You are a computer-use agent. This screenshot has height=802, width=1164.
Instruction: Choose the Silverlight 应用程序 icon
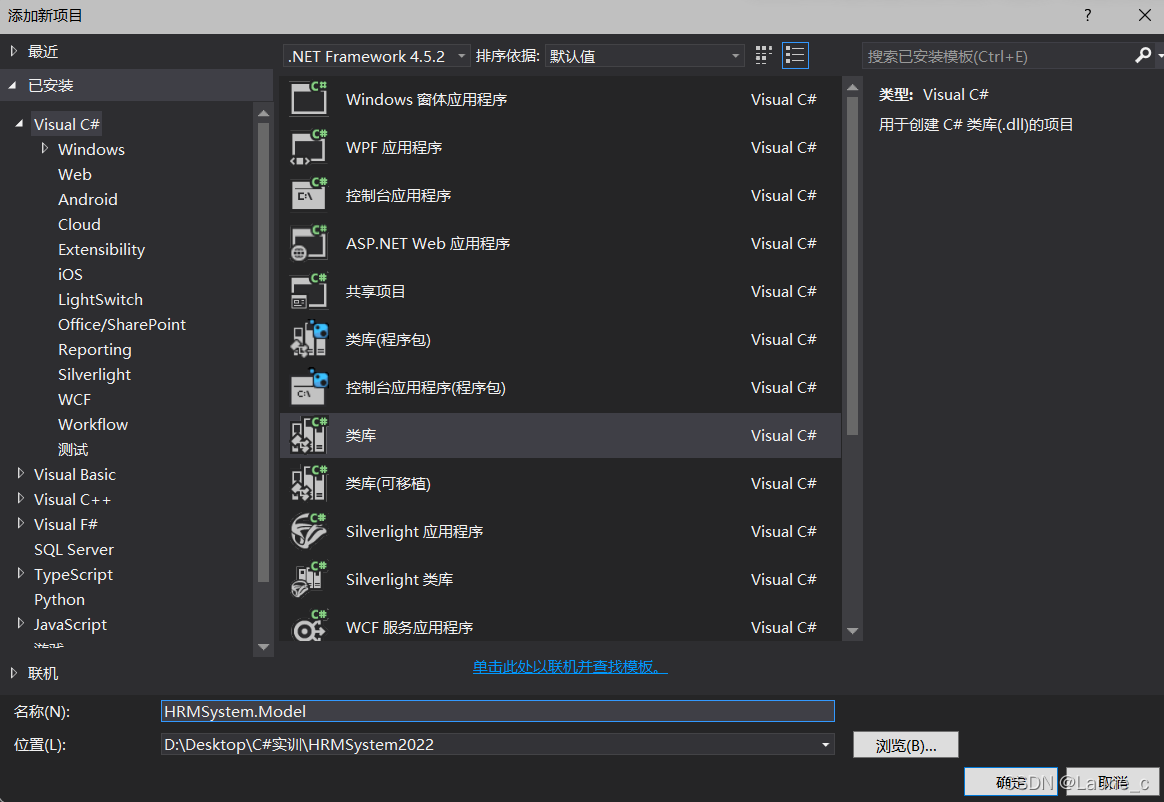[309, 531]
